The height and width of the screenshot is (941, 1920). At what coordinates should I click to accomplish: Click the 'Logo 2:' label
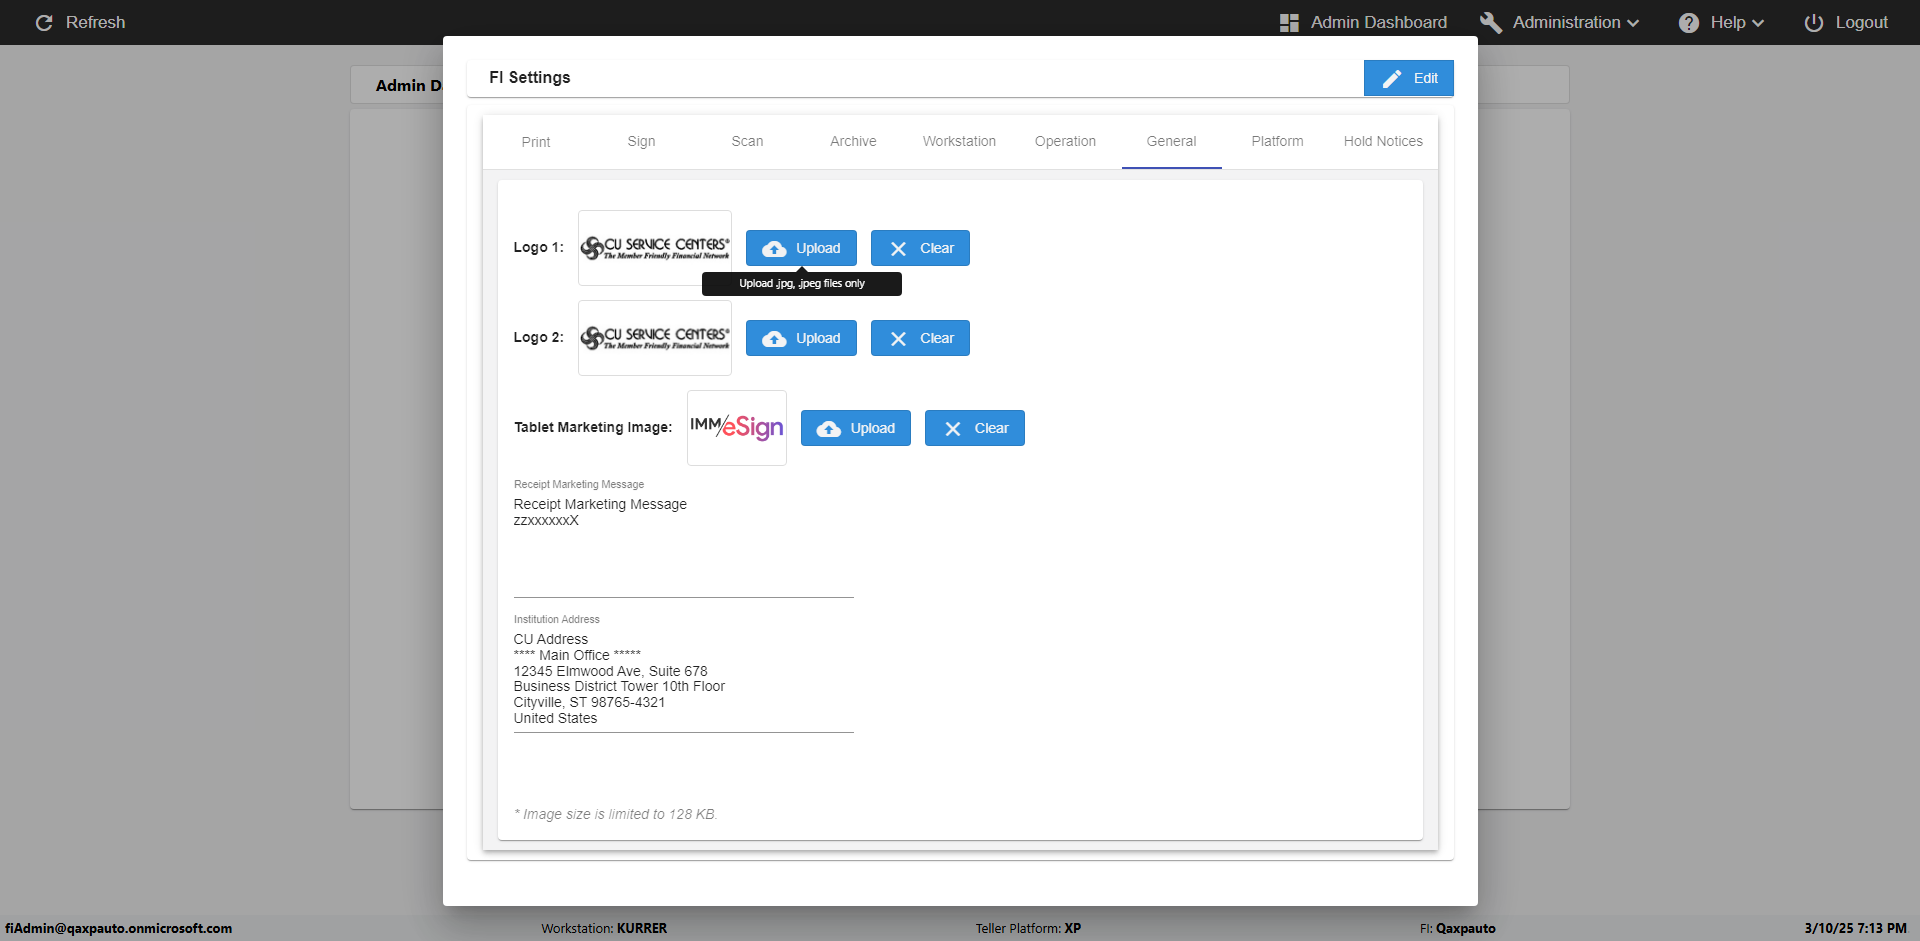click(539, 337)
